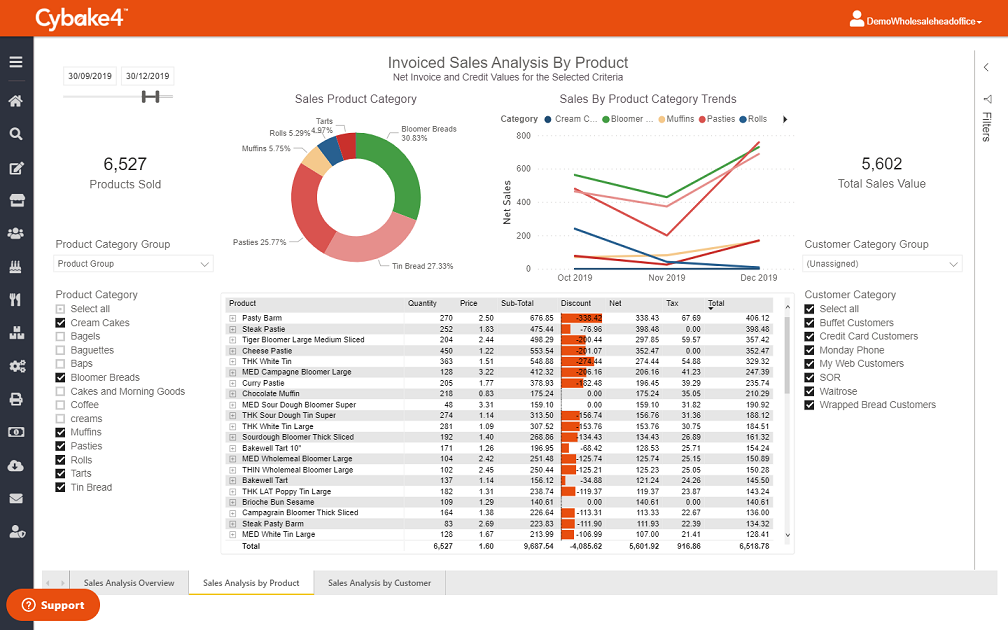Open the Customer Category Group Unassigned dropdown
The image size is (1008, 630).
pos(881,263)
